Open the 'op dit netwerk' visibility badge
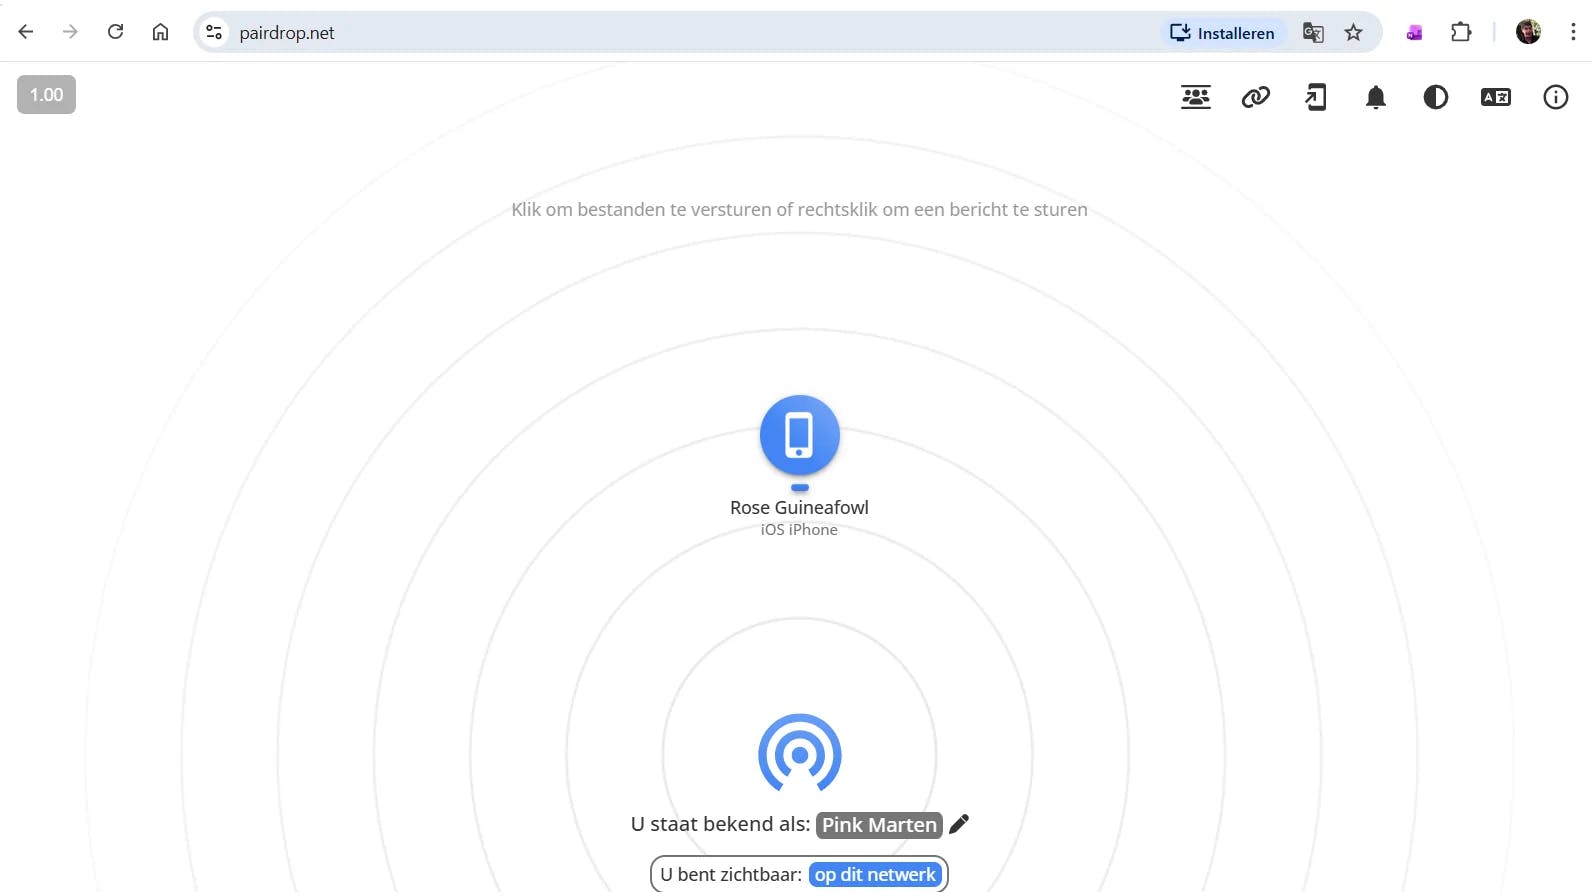 tap(875, 875)
